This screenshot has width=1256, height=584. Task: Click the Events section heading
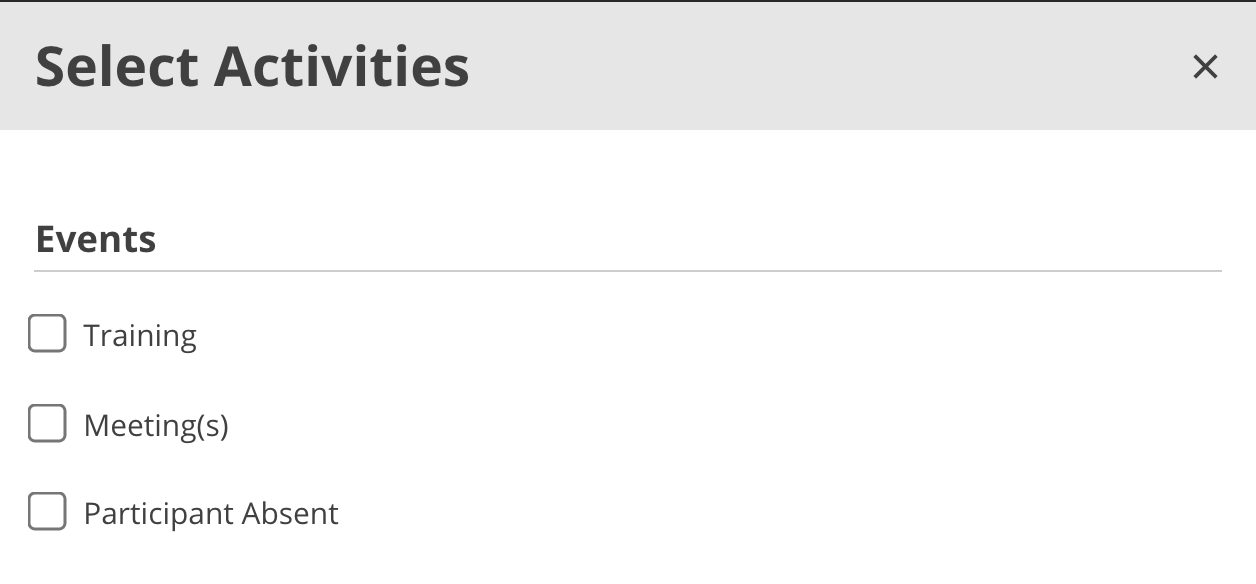coord(96,239)
